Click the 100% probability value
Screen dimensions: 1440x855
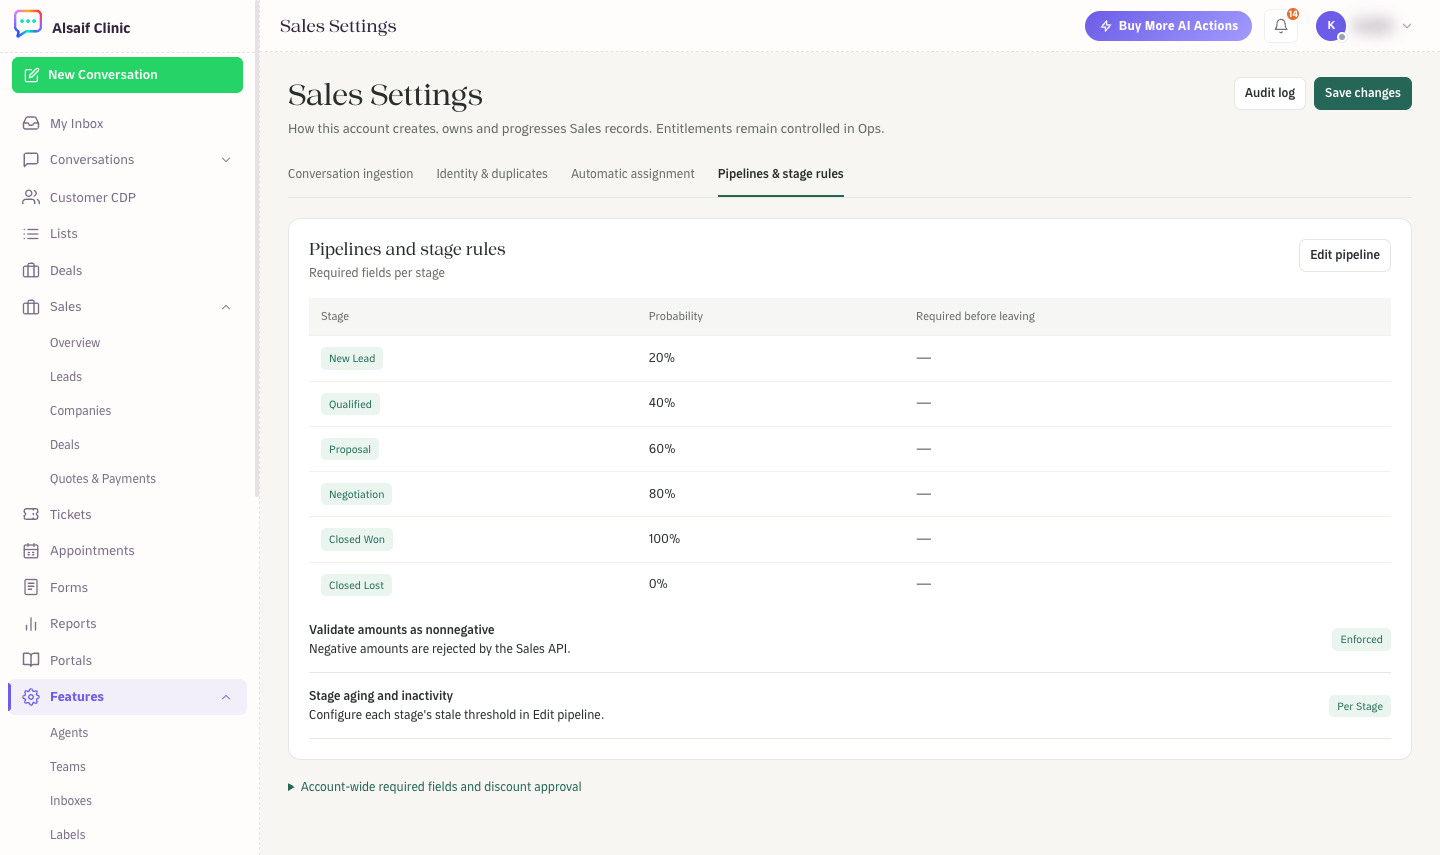pyautogui.click(x=664, y=539)
